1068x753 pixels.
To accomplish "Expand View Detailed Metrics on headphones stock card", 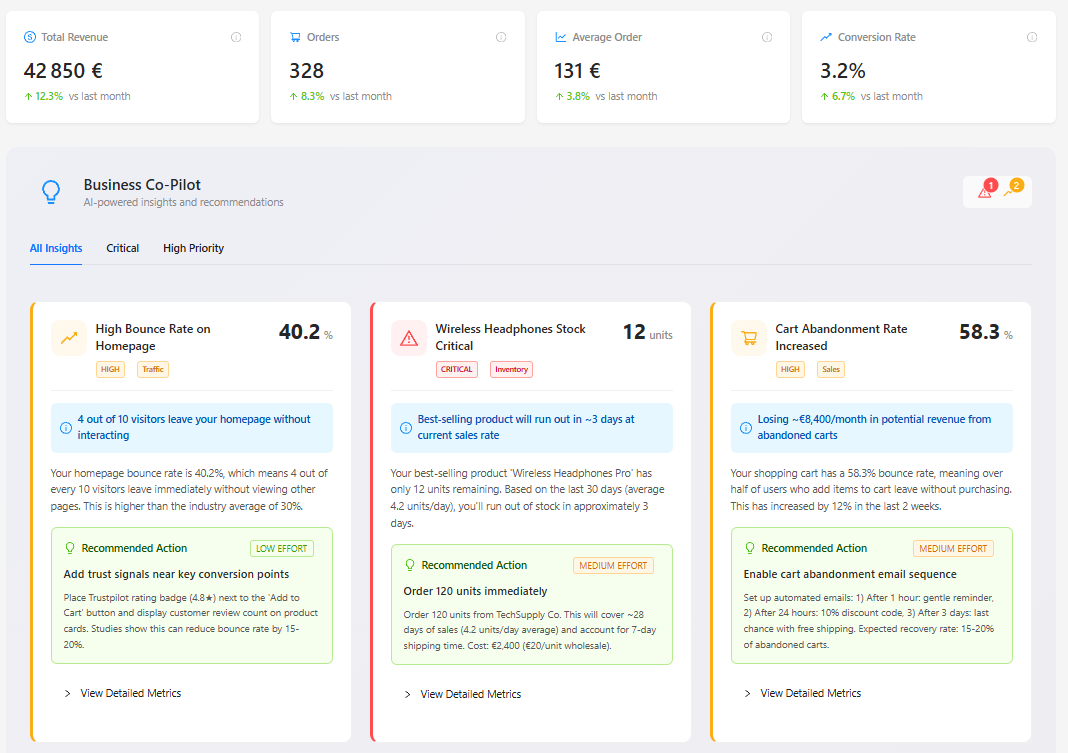I will (463, 693).
